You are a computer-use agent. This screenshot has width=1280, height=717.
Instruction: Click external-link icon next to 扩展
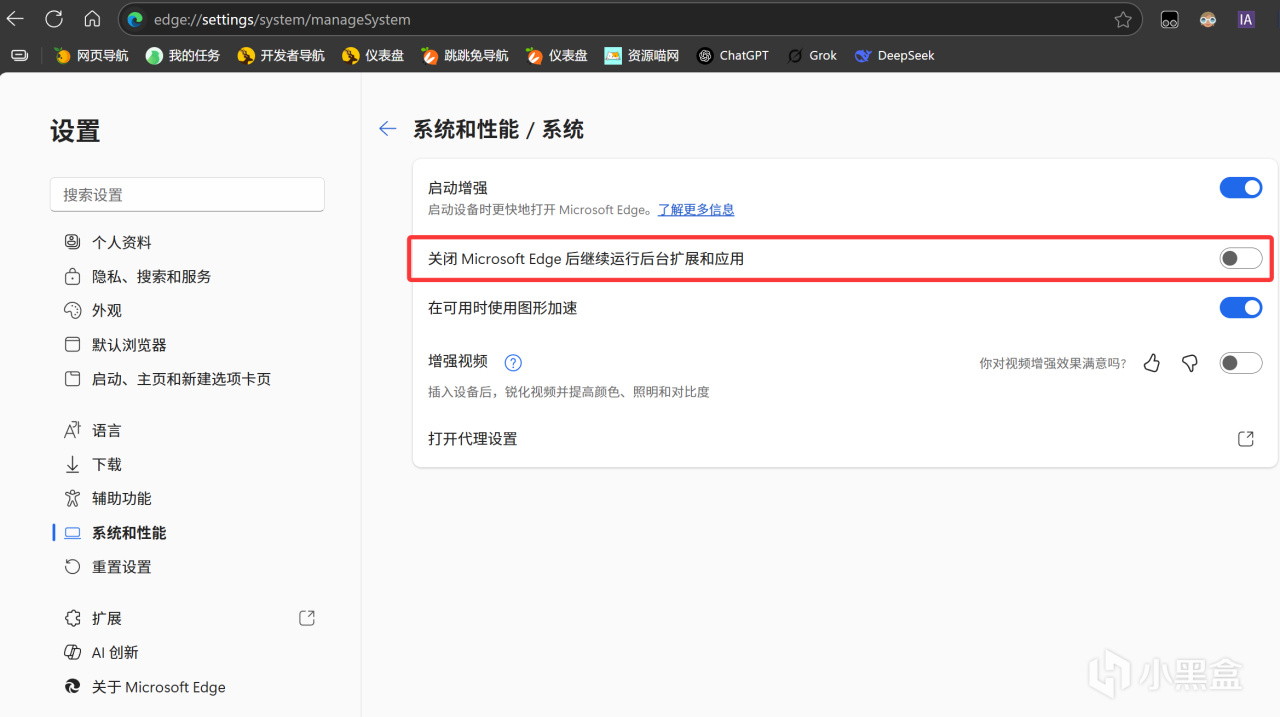307,618
